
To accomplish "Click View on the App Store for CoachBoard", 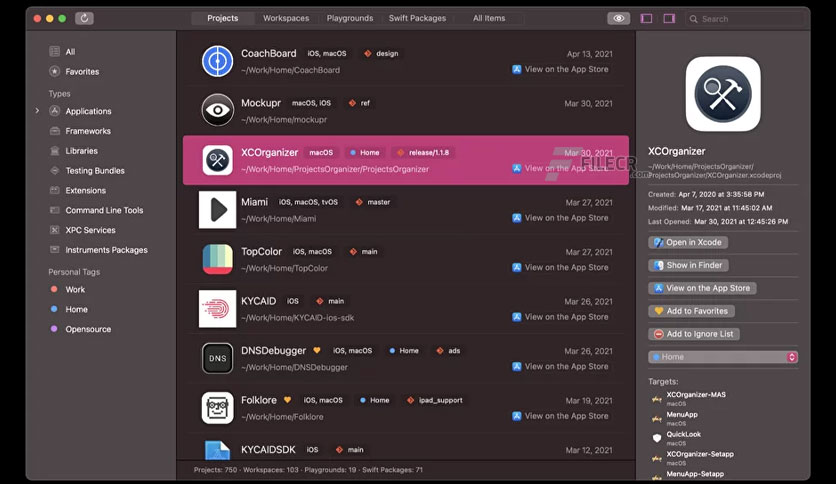I will (560, 69).
